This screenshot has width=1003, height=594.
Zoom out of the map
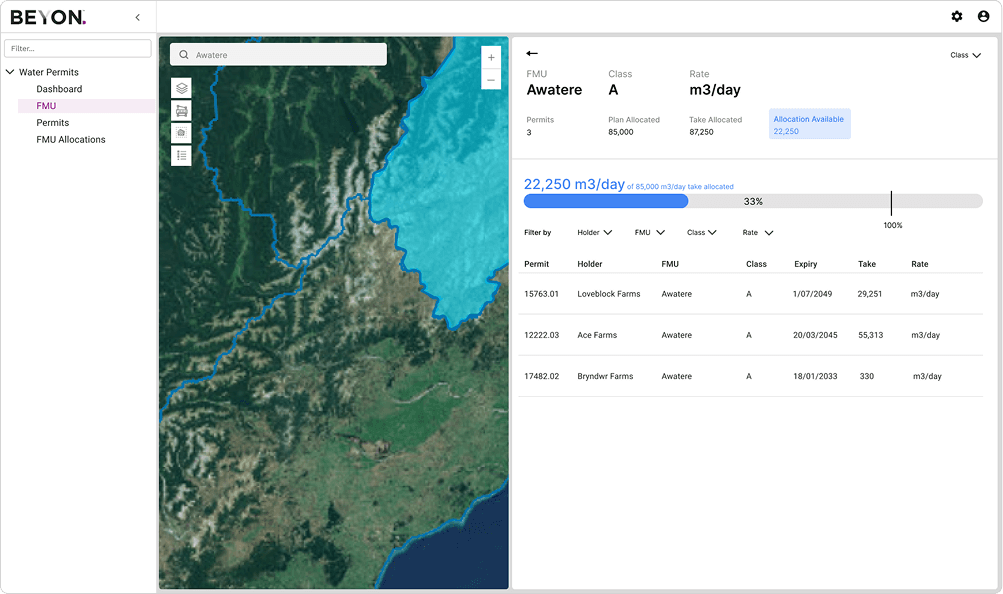coord(491,79)
